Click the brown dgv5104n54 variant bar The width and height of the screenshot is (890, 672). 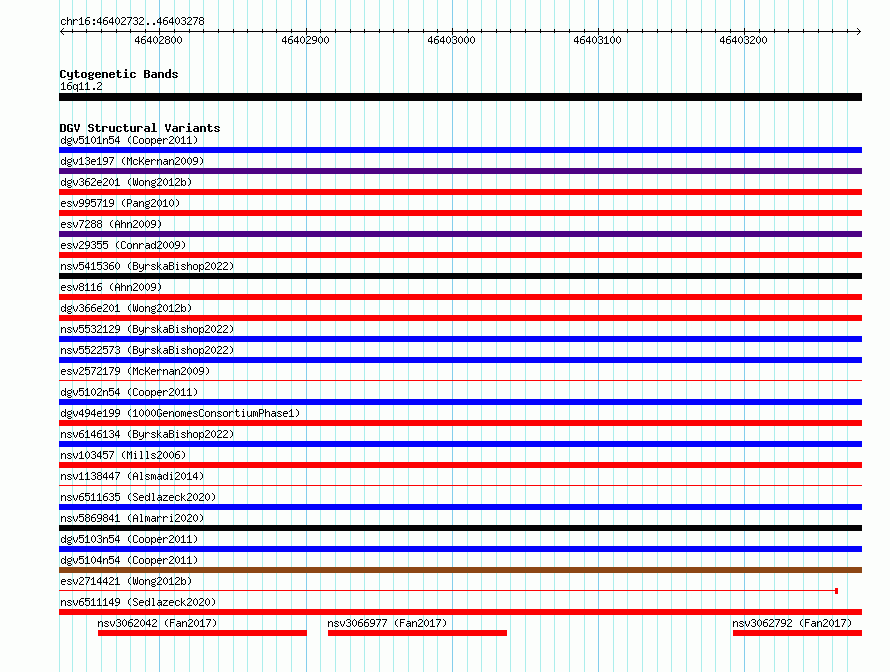pos(460,570)
